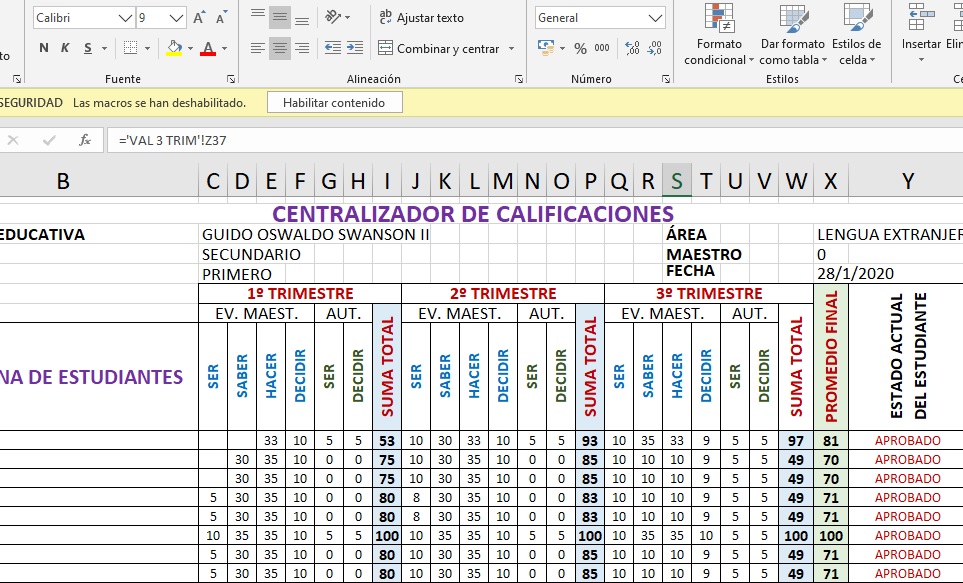Select the 28/1/2020 date cell

pos(856,273)
